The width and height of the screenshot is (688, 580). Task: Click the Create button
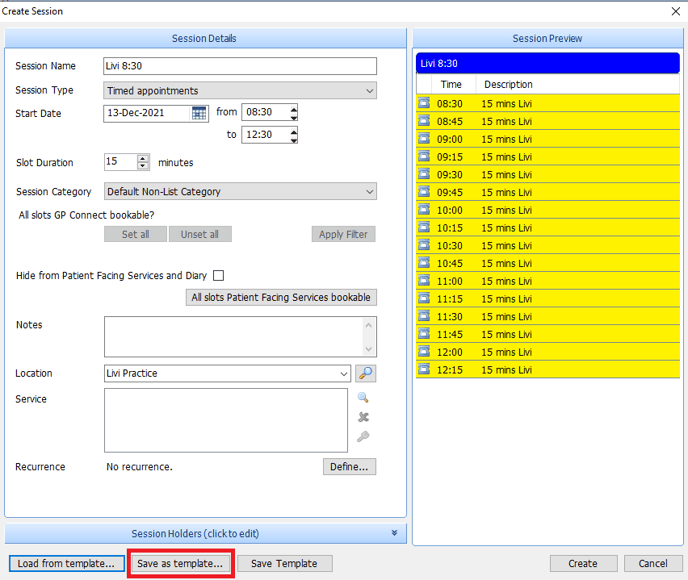tap(582, 564)
